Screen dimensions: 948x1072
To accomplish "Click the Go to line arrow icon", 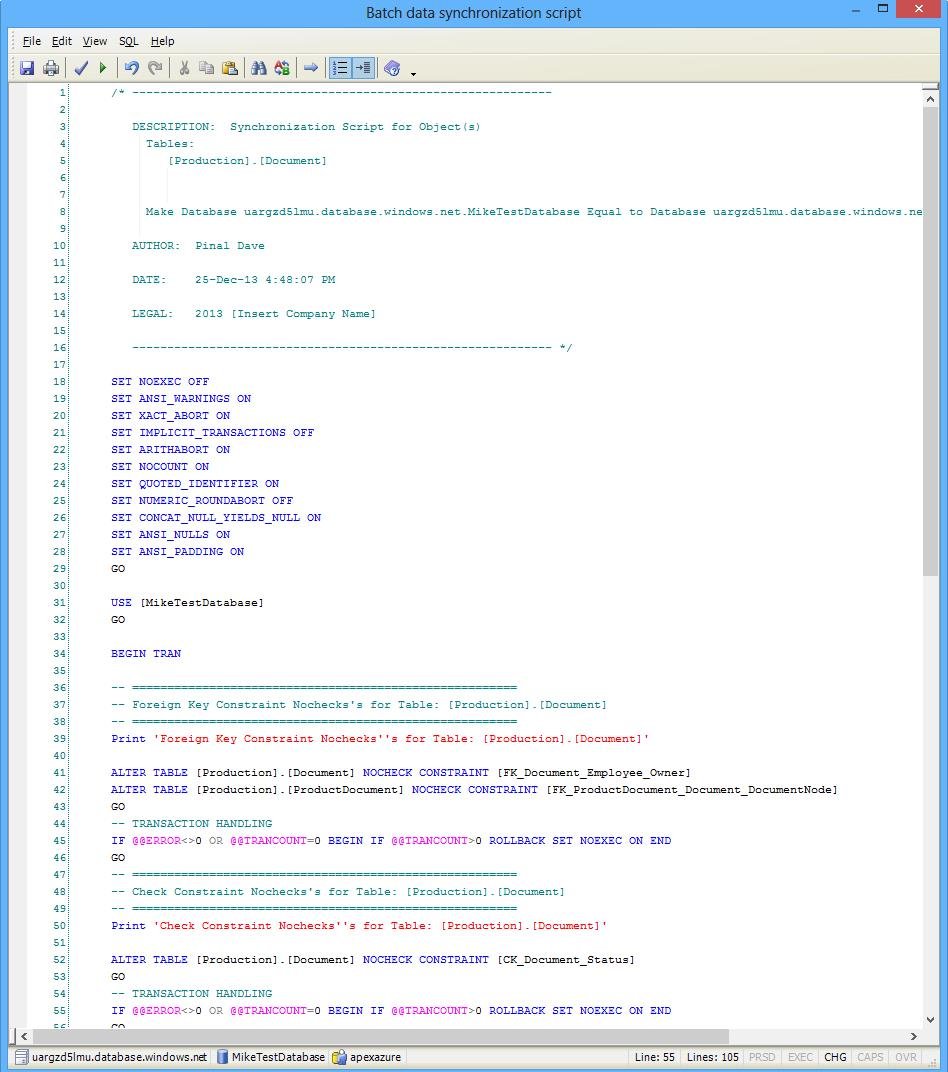I will (311, 68).
